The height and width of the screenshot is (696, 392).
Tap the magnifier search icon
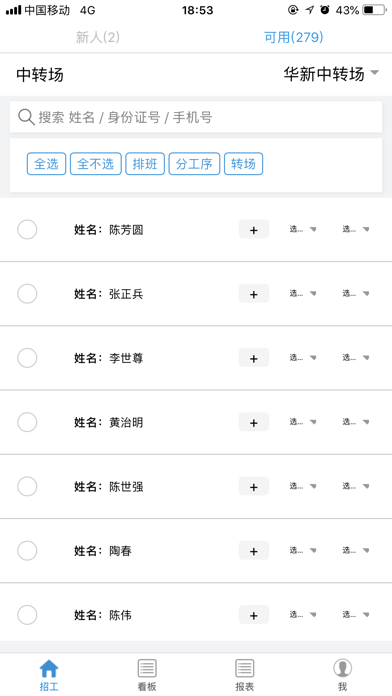(26, 117)
